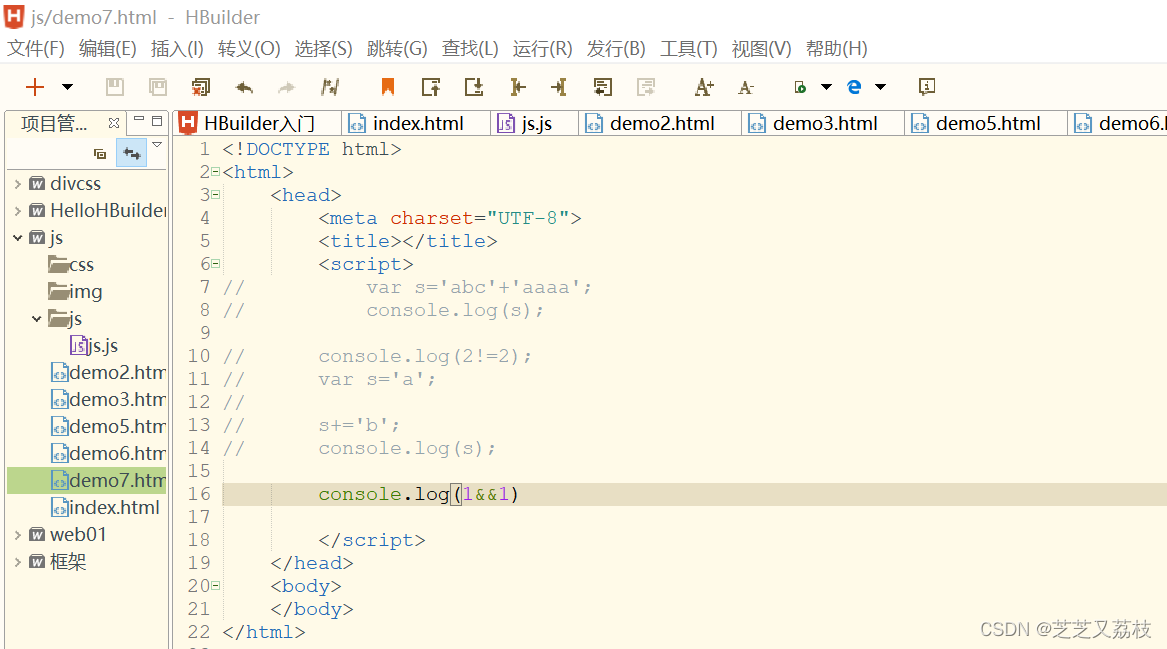Minimize the project manager panel

click(138, 120)
